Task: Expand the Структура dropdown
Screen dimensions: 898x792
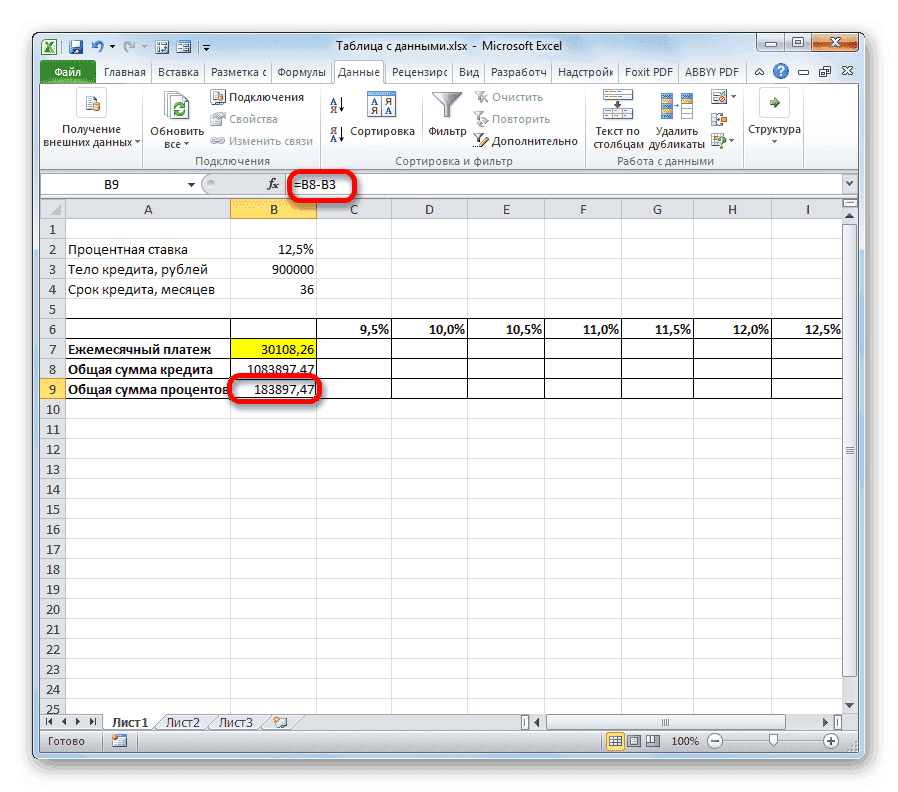Action: click(774, 141)
